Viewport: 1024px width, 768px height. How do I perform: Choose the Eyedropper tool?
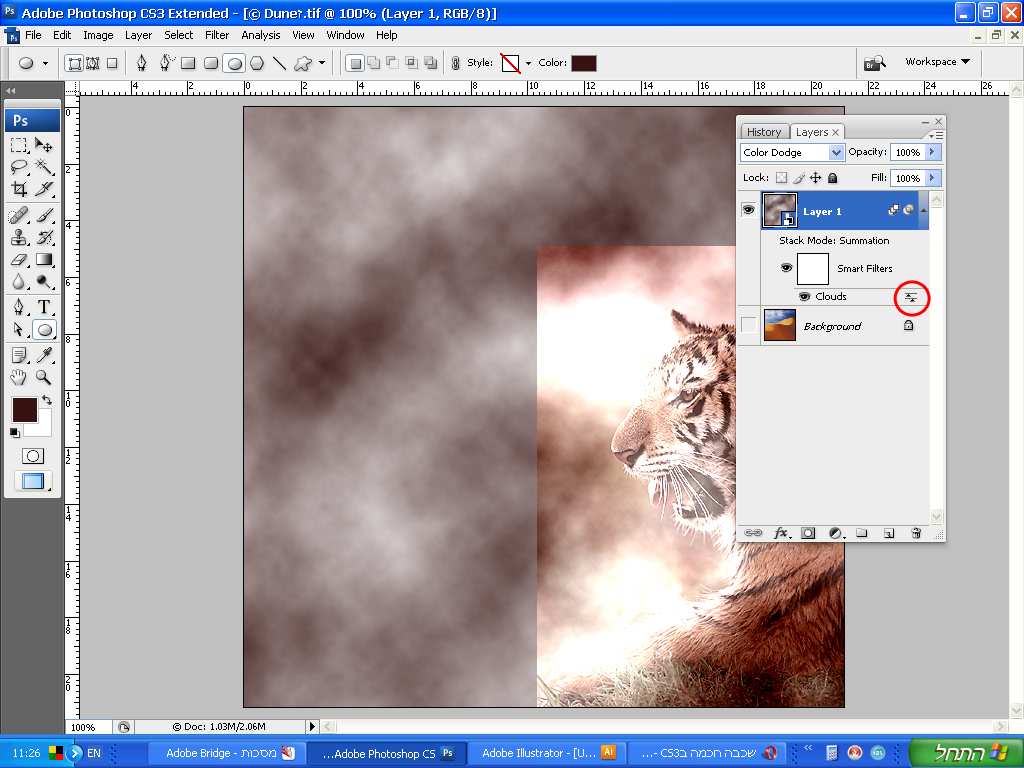(x=44, y=355)
